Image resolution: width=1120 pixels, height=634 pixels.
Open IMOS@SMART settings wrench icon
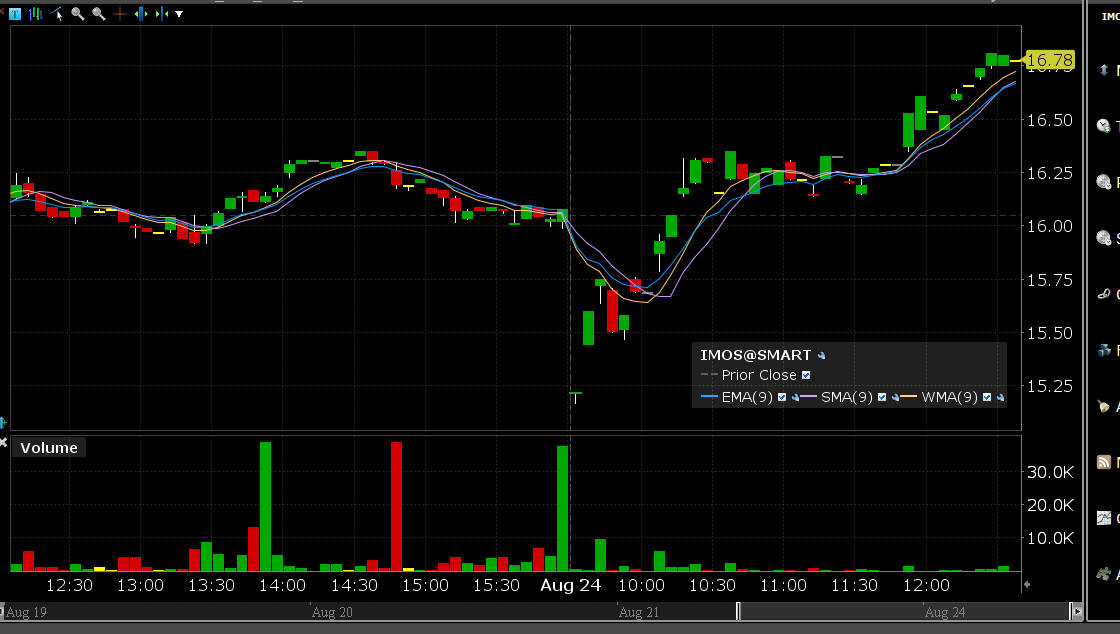[x=821, y=355]
